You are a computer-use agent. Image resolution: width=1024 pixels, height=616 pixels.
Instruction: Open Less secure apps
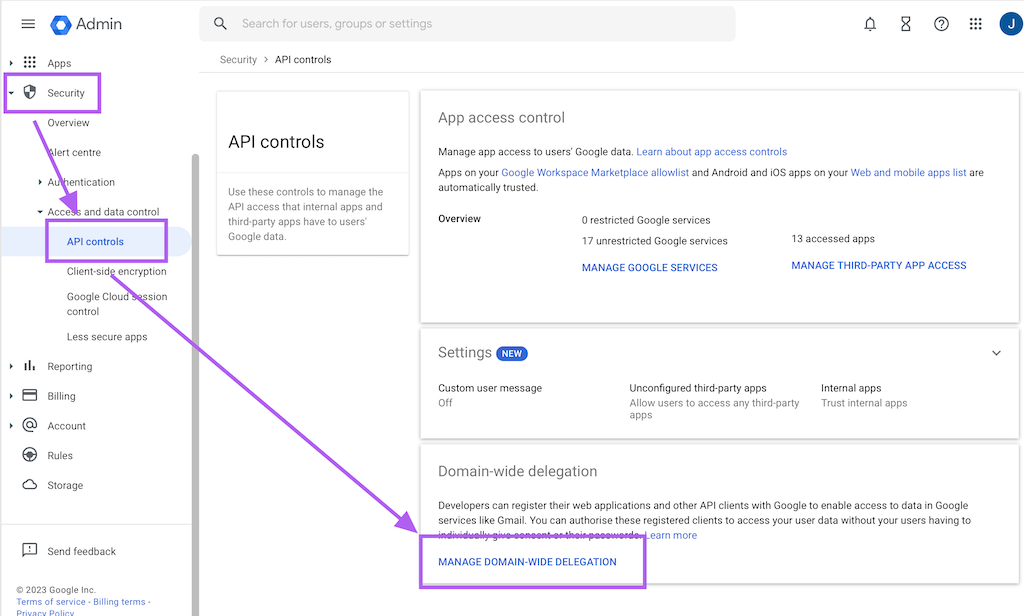point(107,336)
